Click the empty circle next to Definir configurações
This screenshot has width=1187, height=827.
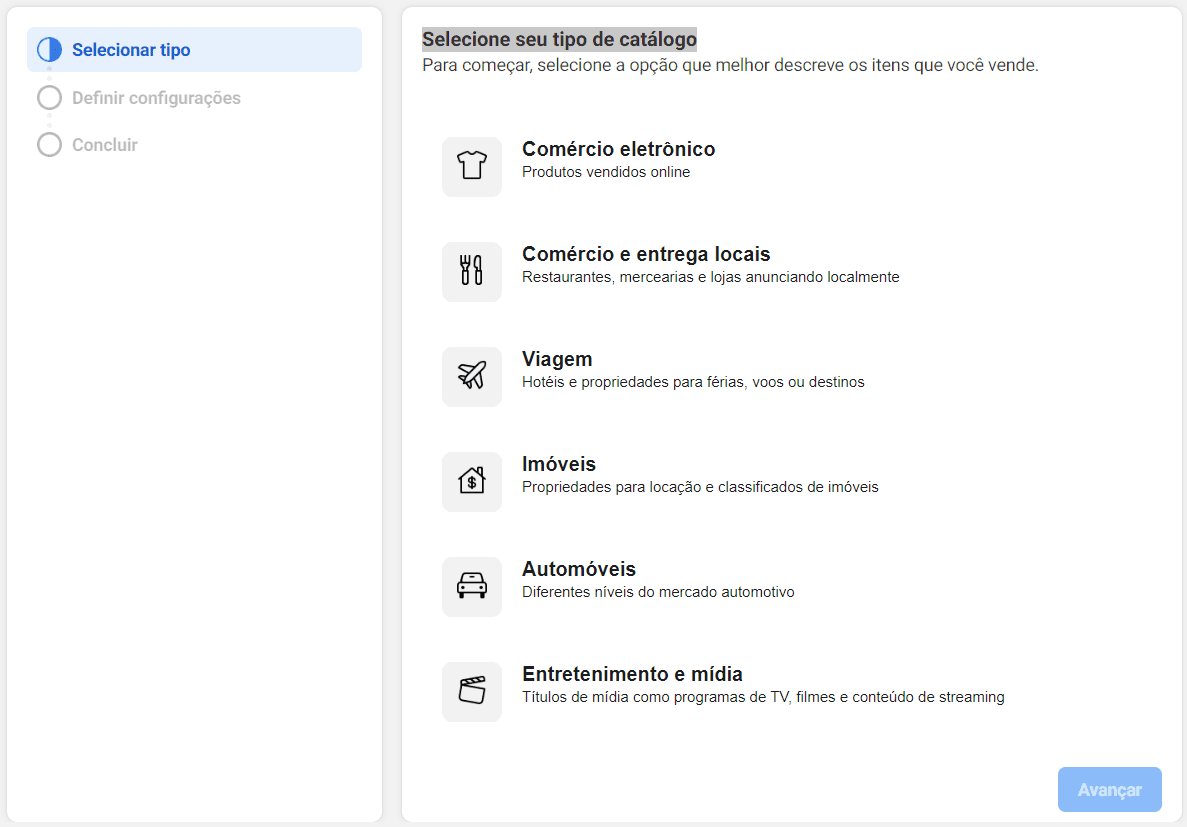(x=48, y=97)
